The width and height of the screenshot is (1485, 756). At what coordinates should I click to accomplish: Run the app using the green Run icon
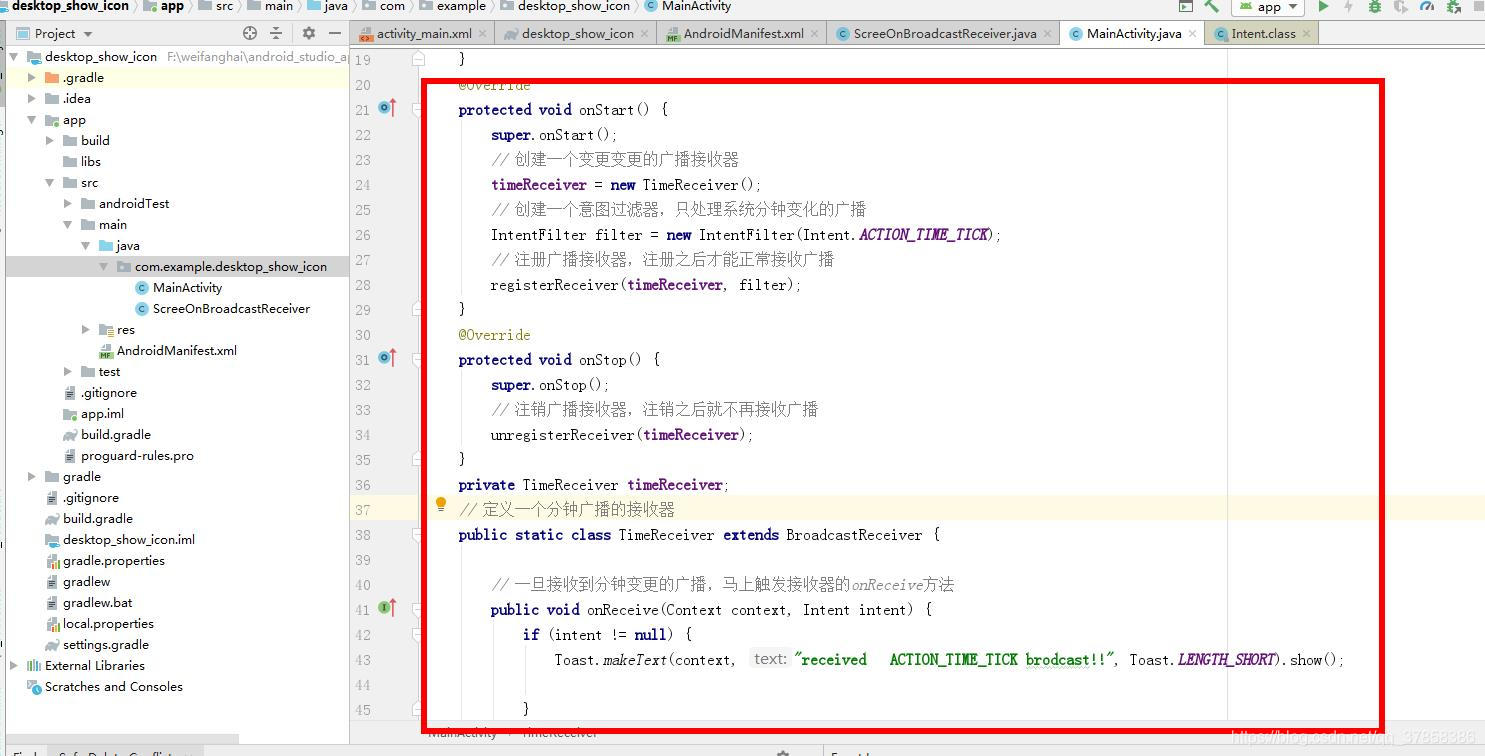(1323, 6)
